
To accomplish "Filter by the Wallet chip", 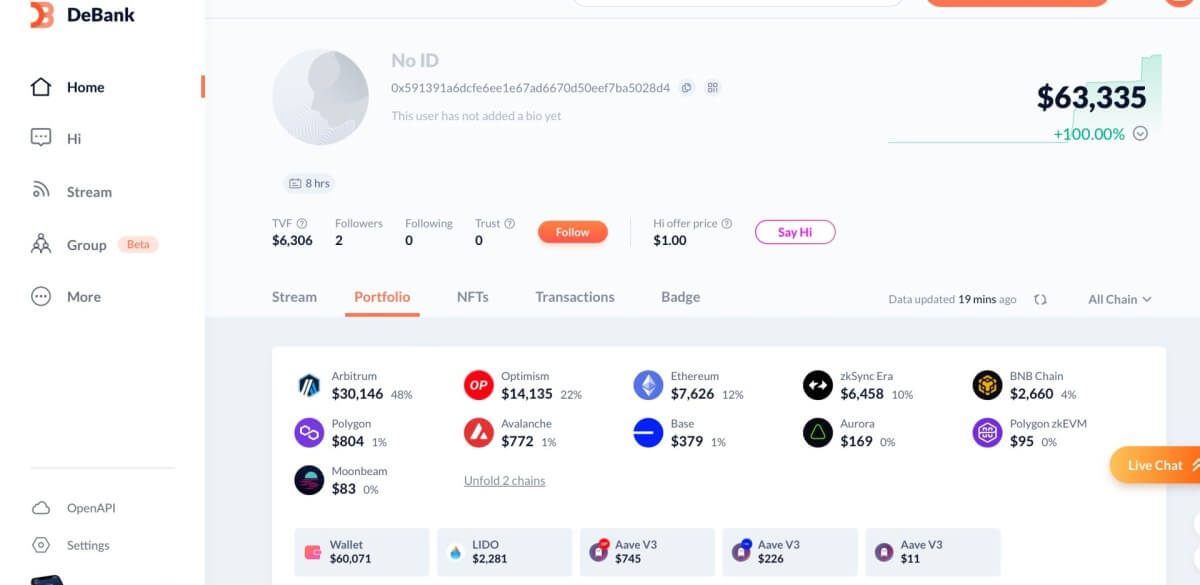I will [362, 552].
